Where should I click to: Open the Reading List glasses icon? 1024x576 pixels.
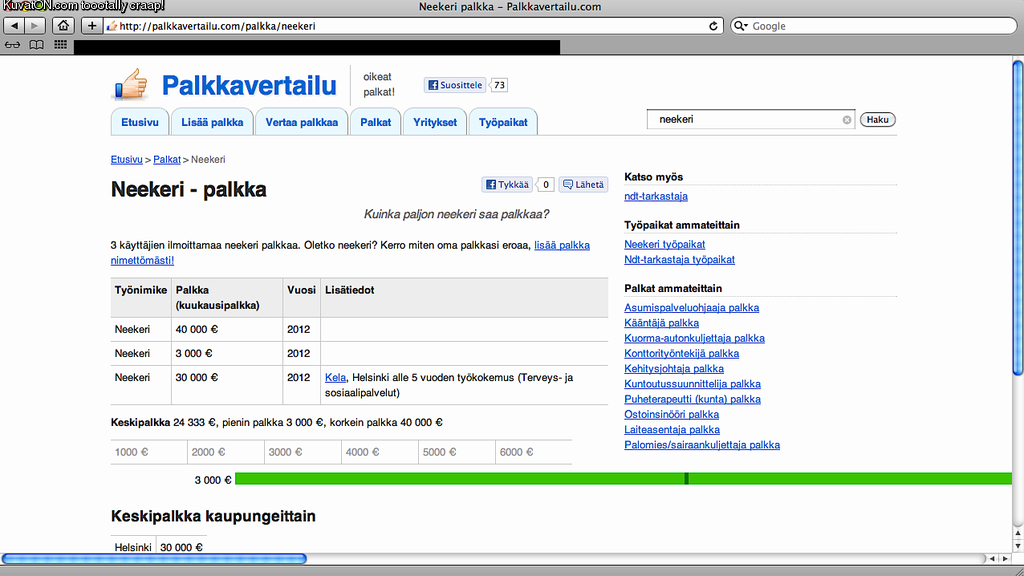pyautogui.click(x=13, y=45)
